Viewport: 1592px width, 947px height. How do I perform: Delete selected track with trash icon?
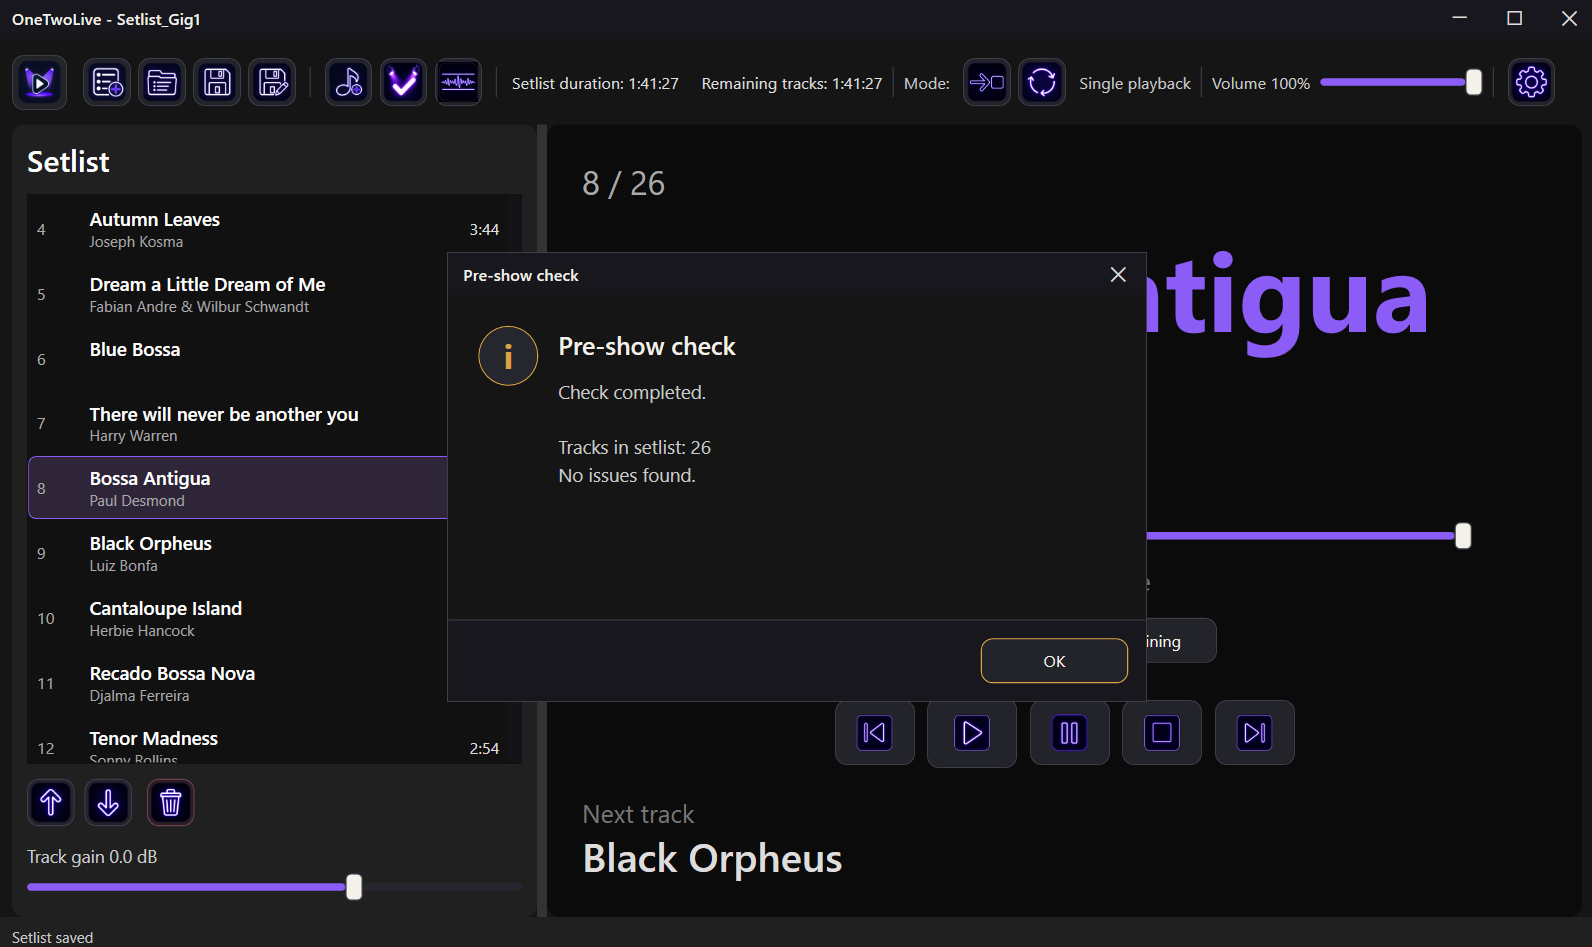tap(171, 802)
